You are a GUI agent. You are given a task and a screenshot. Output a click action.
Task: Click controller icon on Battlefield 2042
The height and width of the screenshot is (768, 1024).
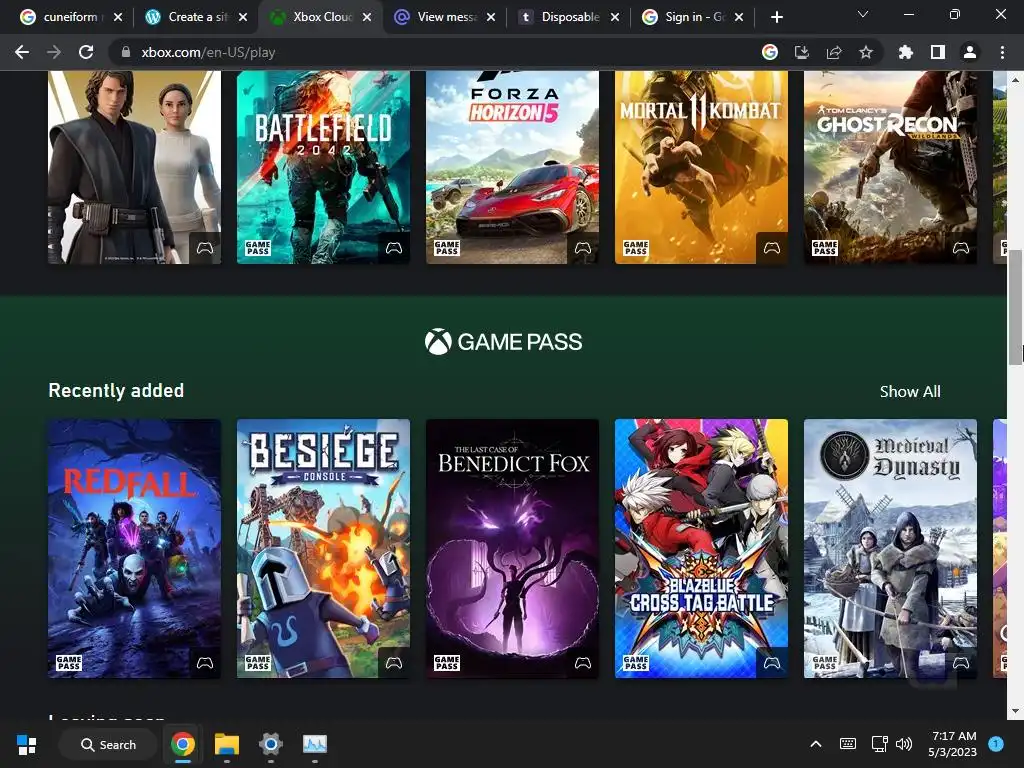(394, 248)
